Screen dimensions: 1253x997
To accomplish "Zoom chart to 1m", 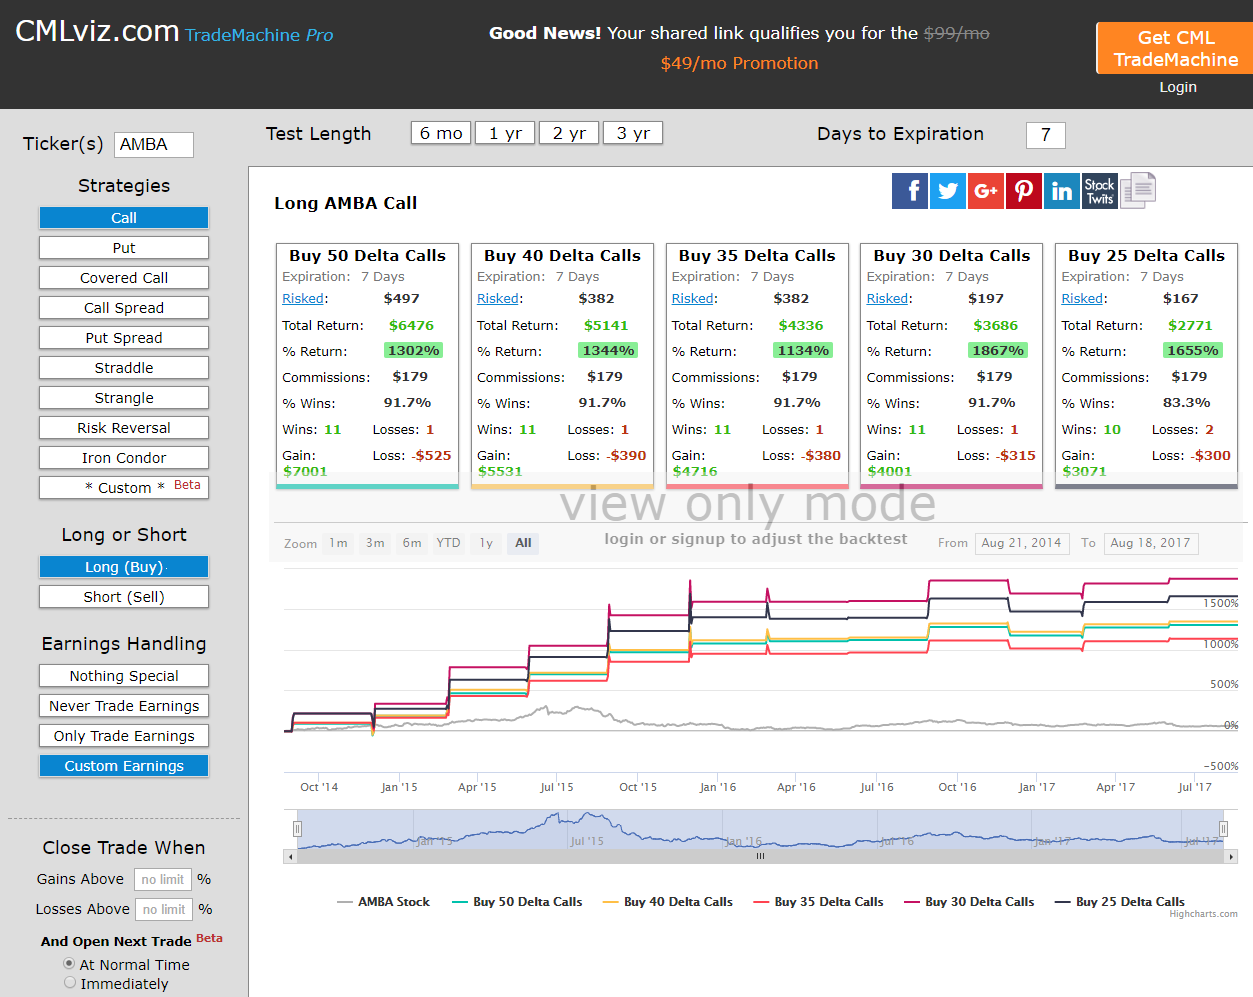I will 338,543.
